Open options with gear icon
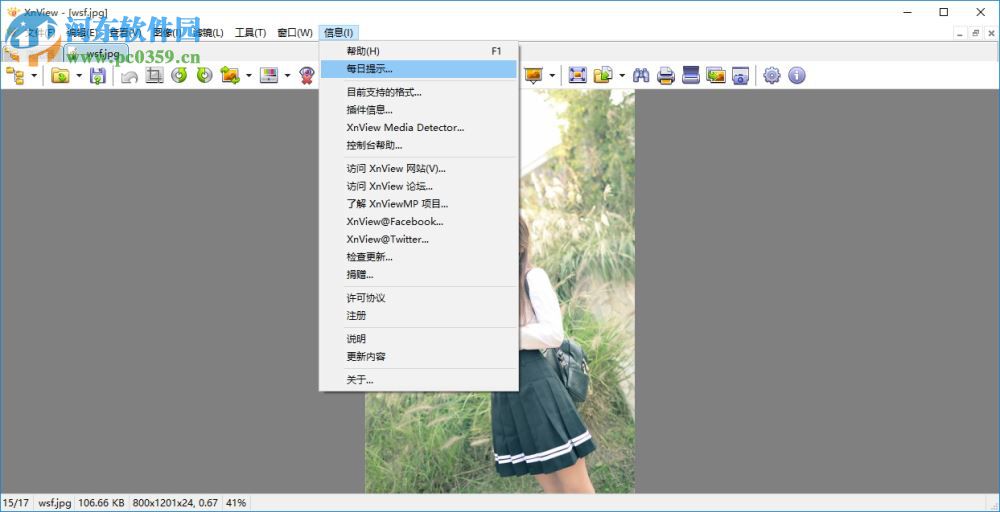This screenshot has height=512, width=1000. 772,76
